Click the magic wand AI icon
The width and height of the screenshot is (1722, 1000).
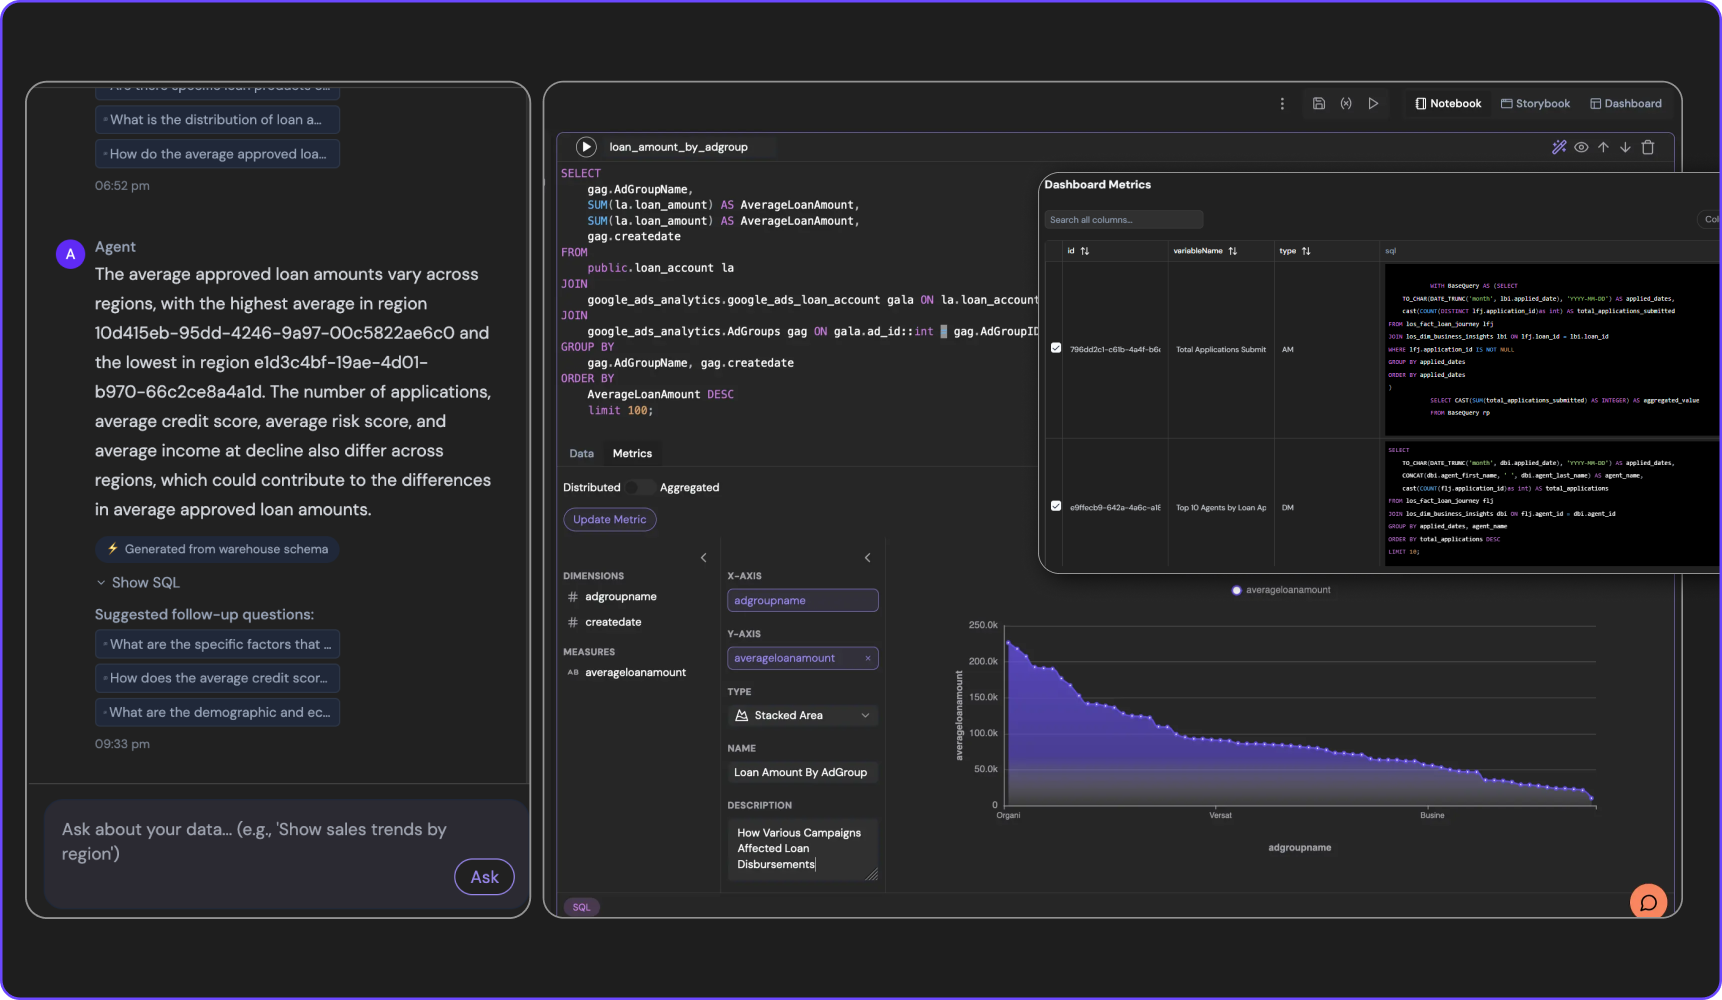pos(1559,147)
